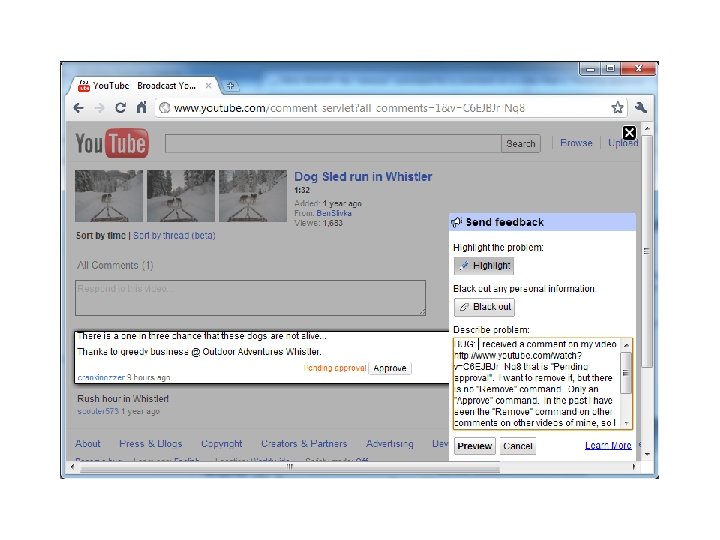Open the Chrome wrench settings menu
The width and height of the screenshot is (720, 540).
pos(641,107)
